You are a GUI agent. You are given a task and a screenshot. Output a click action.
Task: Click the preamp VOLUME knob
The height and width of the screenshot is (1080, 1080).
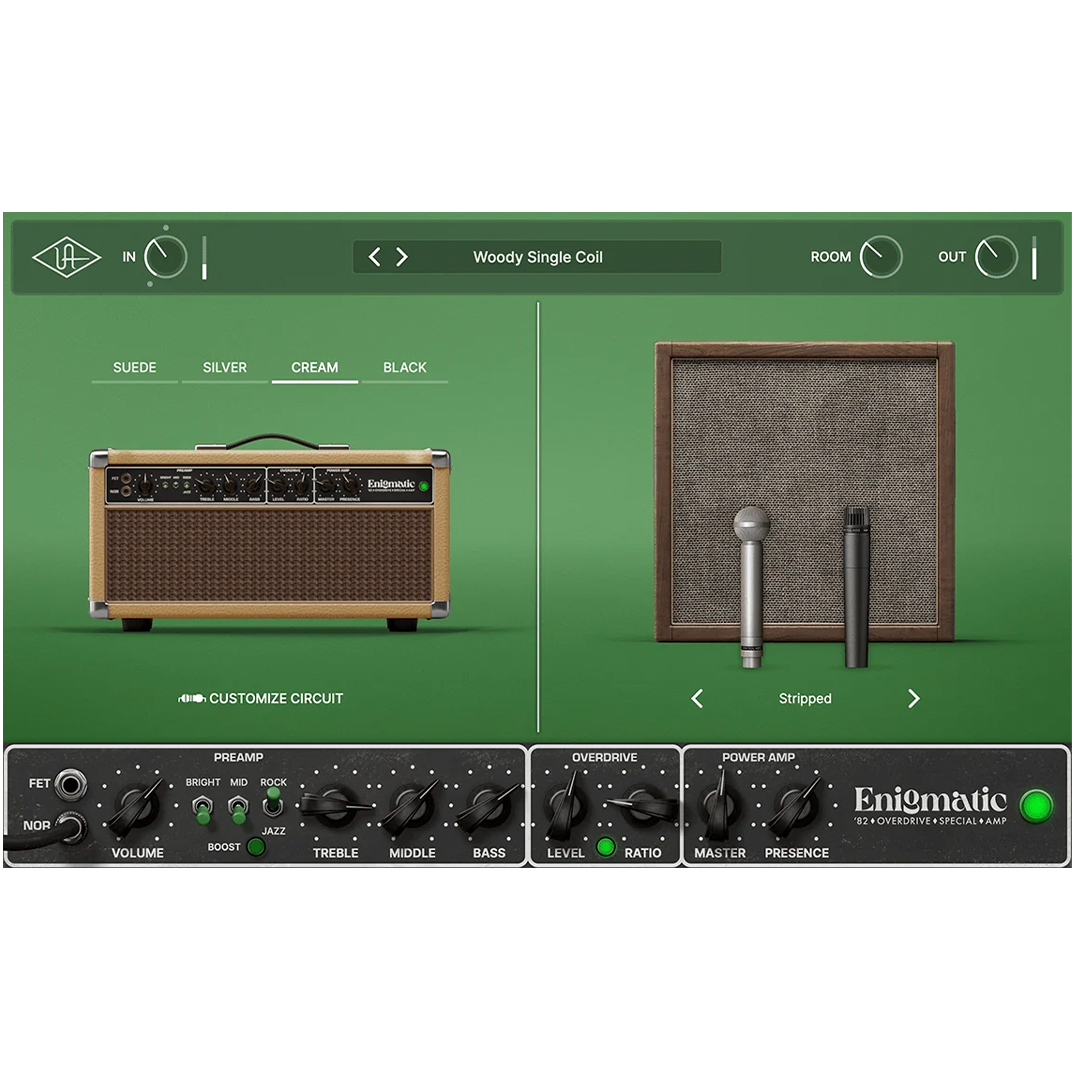(136, 806)
